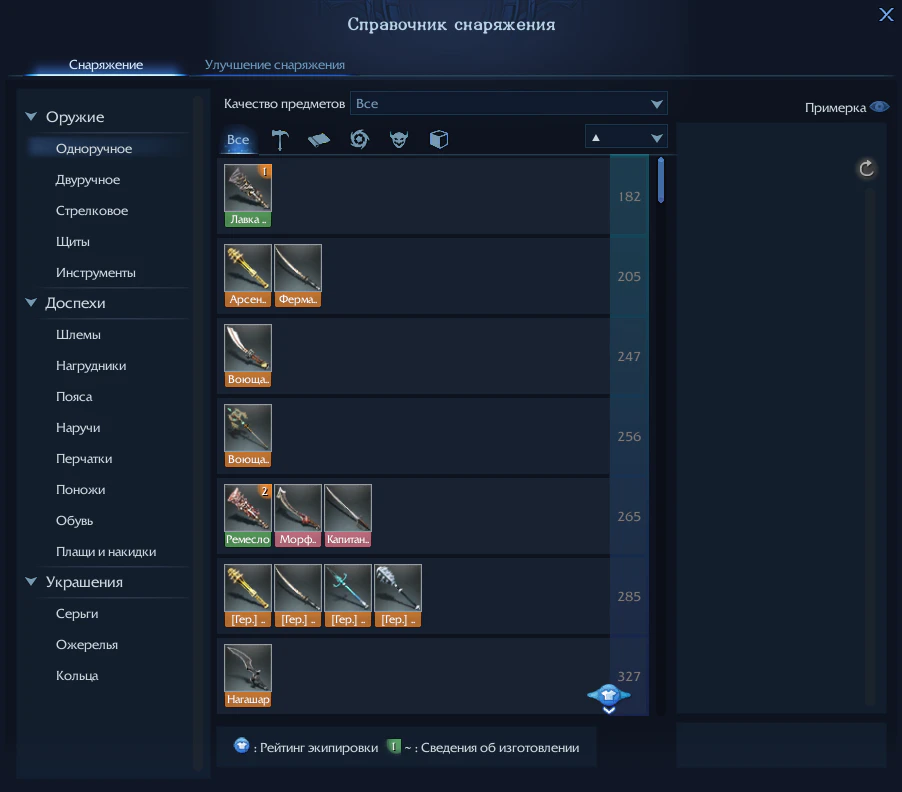The image size is (902, 792).
Task: Open the Серьги jewelry subcategory
Action: coord(77,614)
